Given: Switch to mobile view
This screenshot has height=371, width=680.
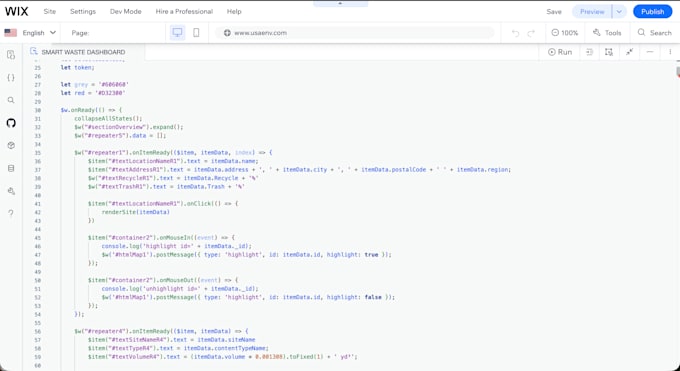Looking at the screenshot, I should [196, 33].
